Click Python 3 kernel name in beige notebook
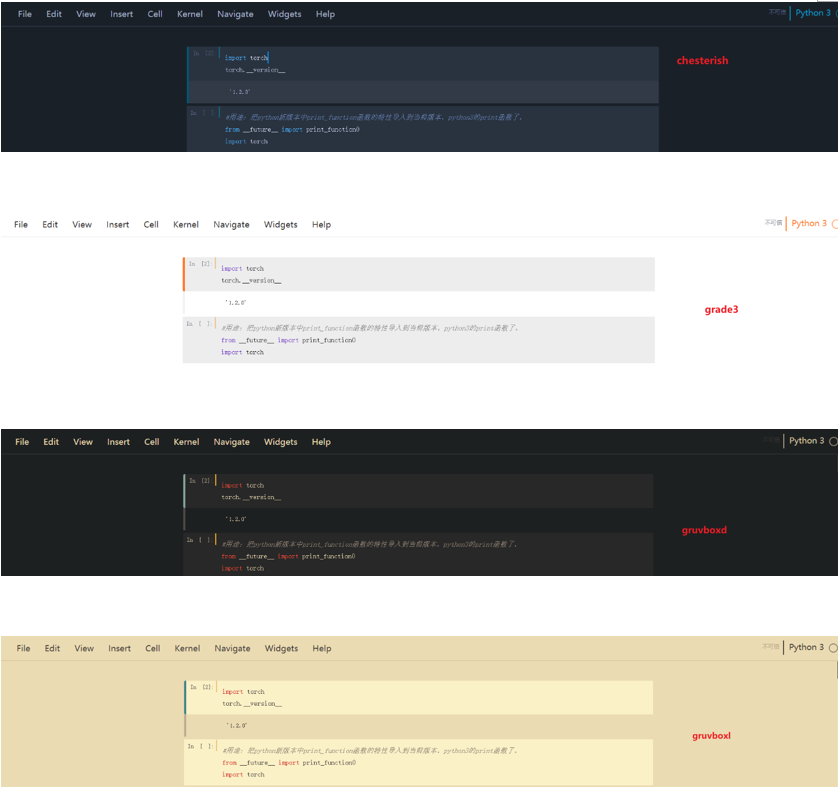The image size is (838, 787). [x=806, y=647]
